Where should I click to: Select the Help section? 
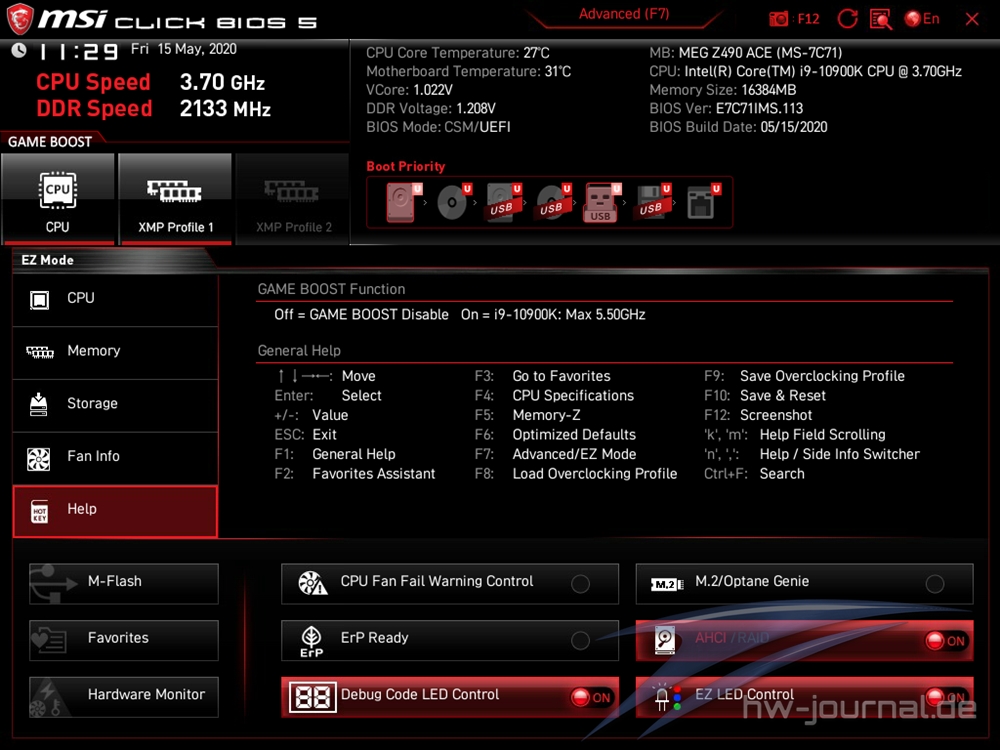click(115, 511)
